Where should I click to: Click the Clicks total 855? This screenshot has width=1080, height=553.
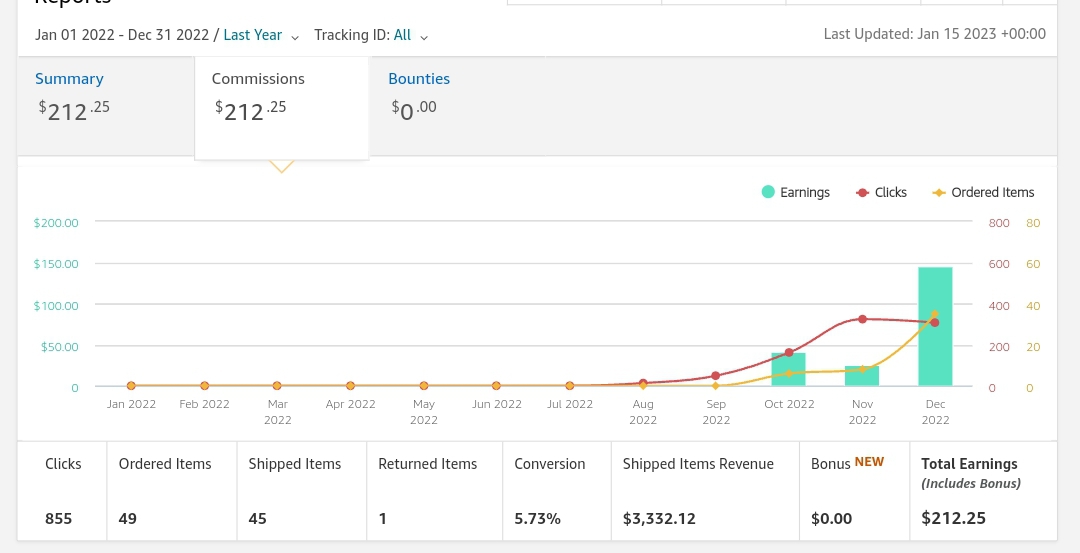click(59, 518)
